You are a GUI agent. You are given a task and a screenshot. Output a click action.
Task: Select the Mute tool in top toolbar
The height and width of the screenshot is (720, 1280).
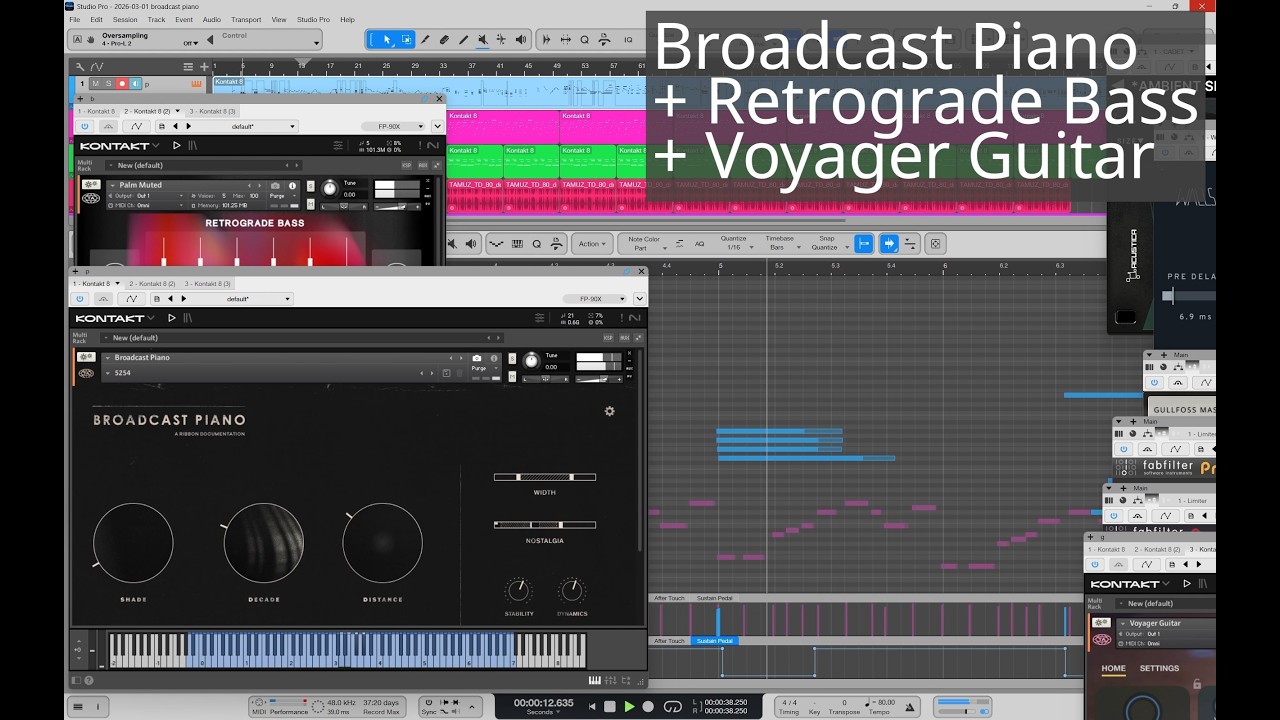(482, 40)
